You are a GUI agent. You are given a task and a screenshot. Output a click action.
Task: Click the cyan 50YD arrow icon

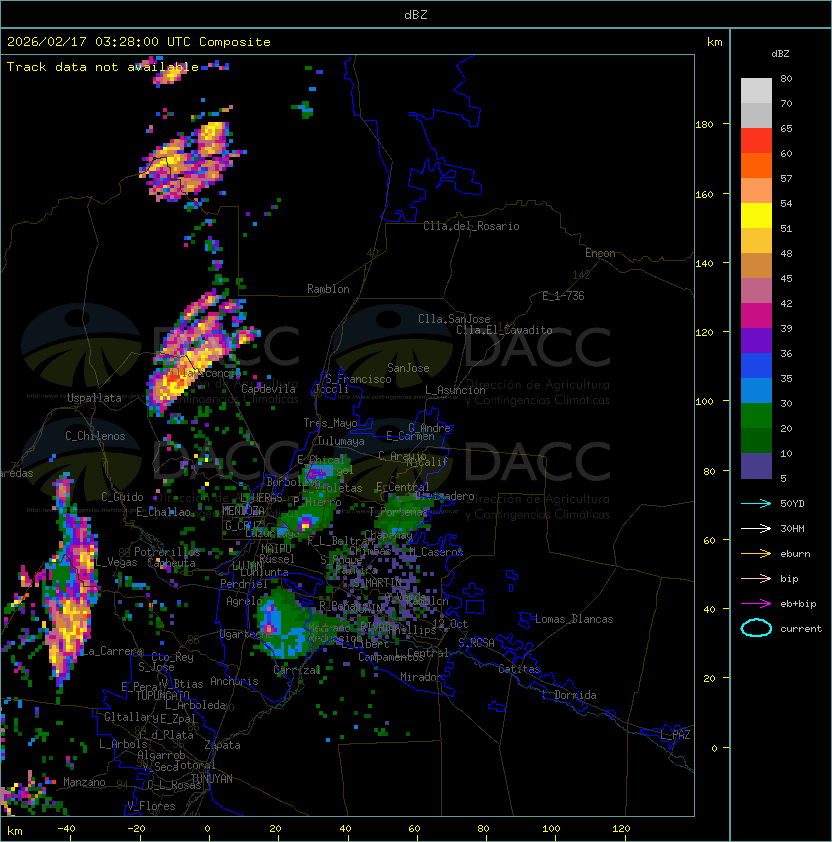[756, 503]
